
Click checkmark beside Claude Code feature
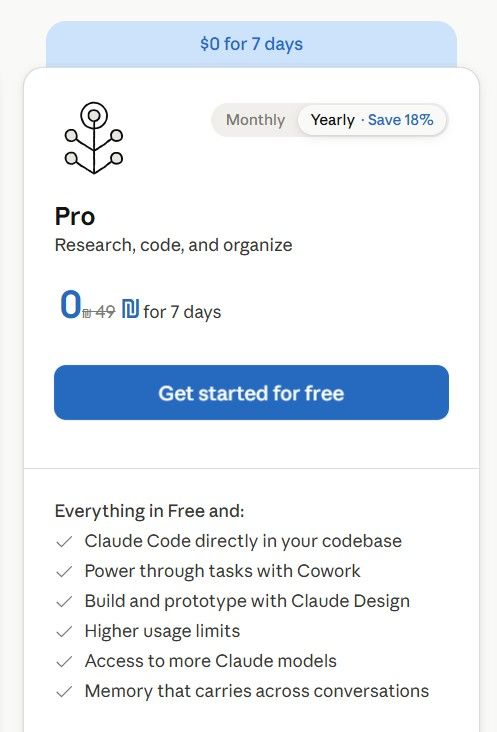coord(64,542)
